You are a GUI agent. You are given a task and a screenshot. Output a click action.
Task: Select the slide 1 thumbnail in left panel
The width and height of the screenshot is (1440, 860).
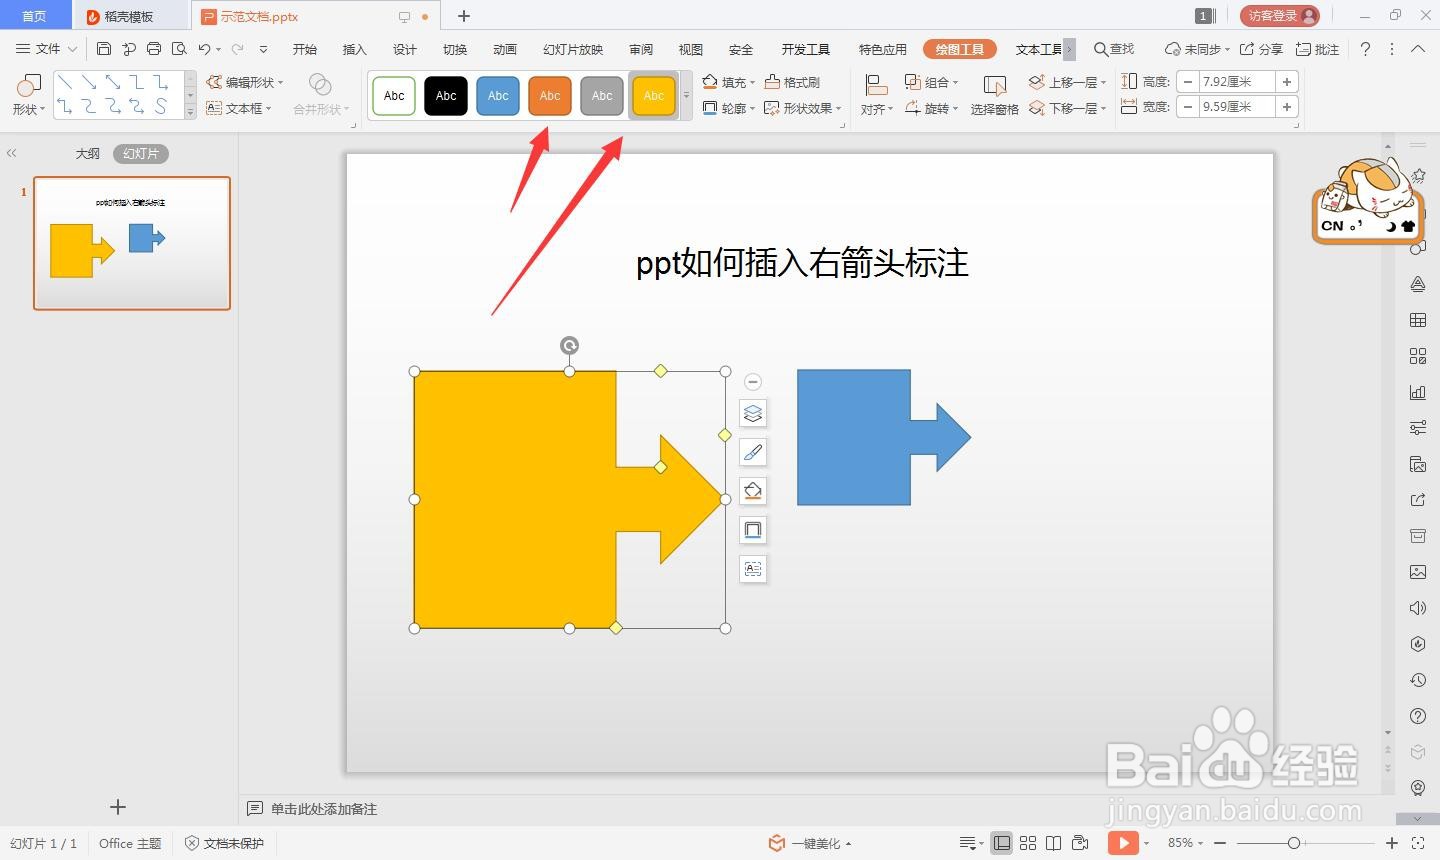click(132, 242)
